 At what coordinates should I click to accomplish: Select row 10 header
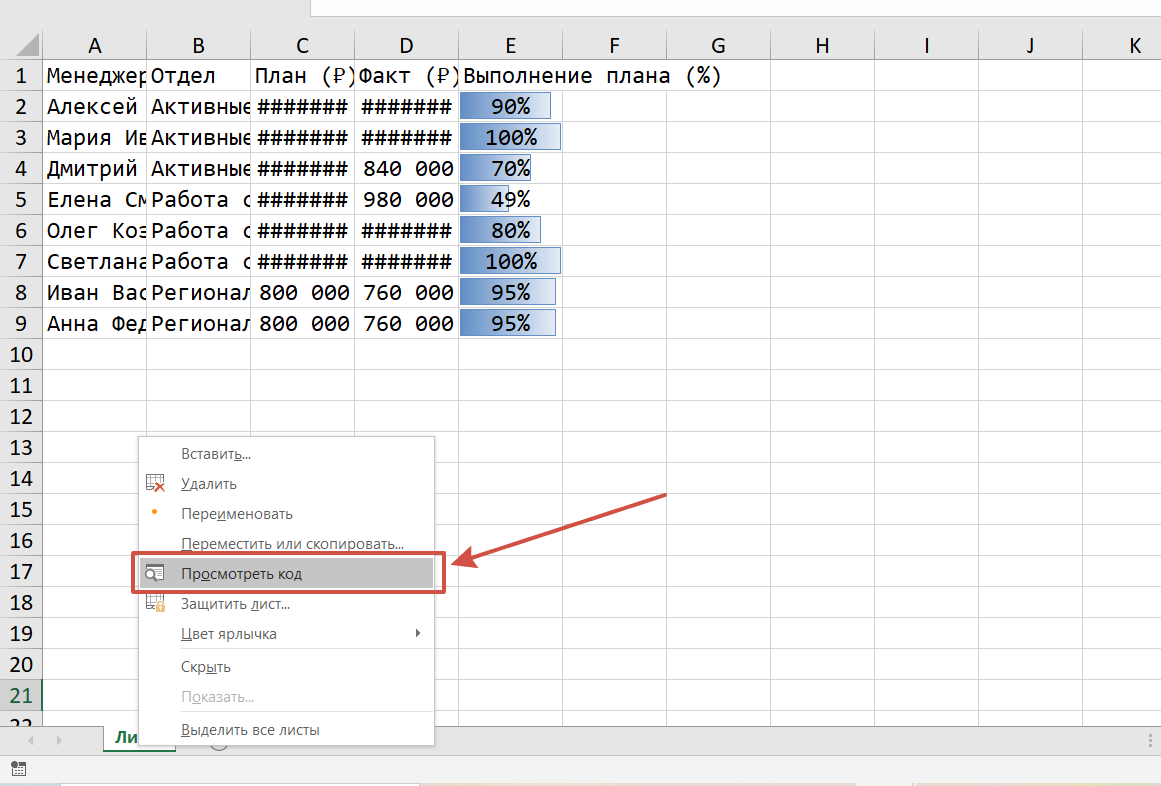tap(21, 355)
